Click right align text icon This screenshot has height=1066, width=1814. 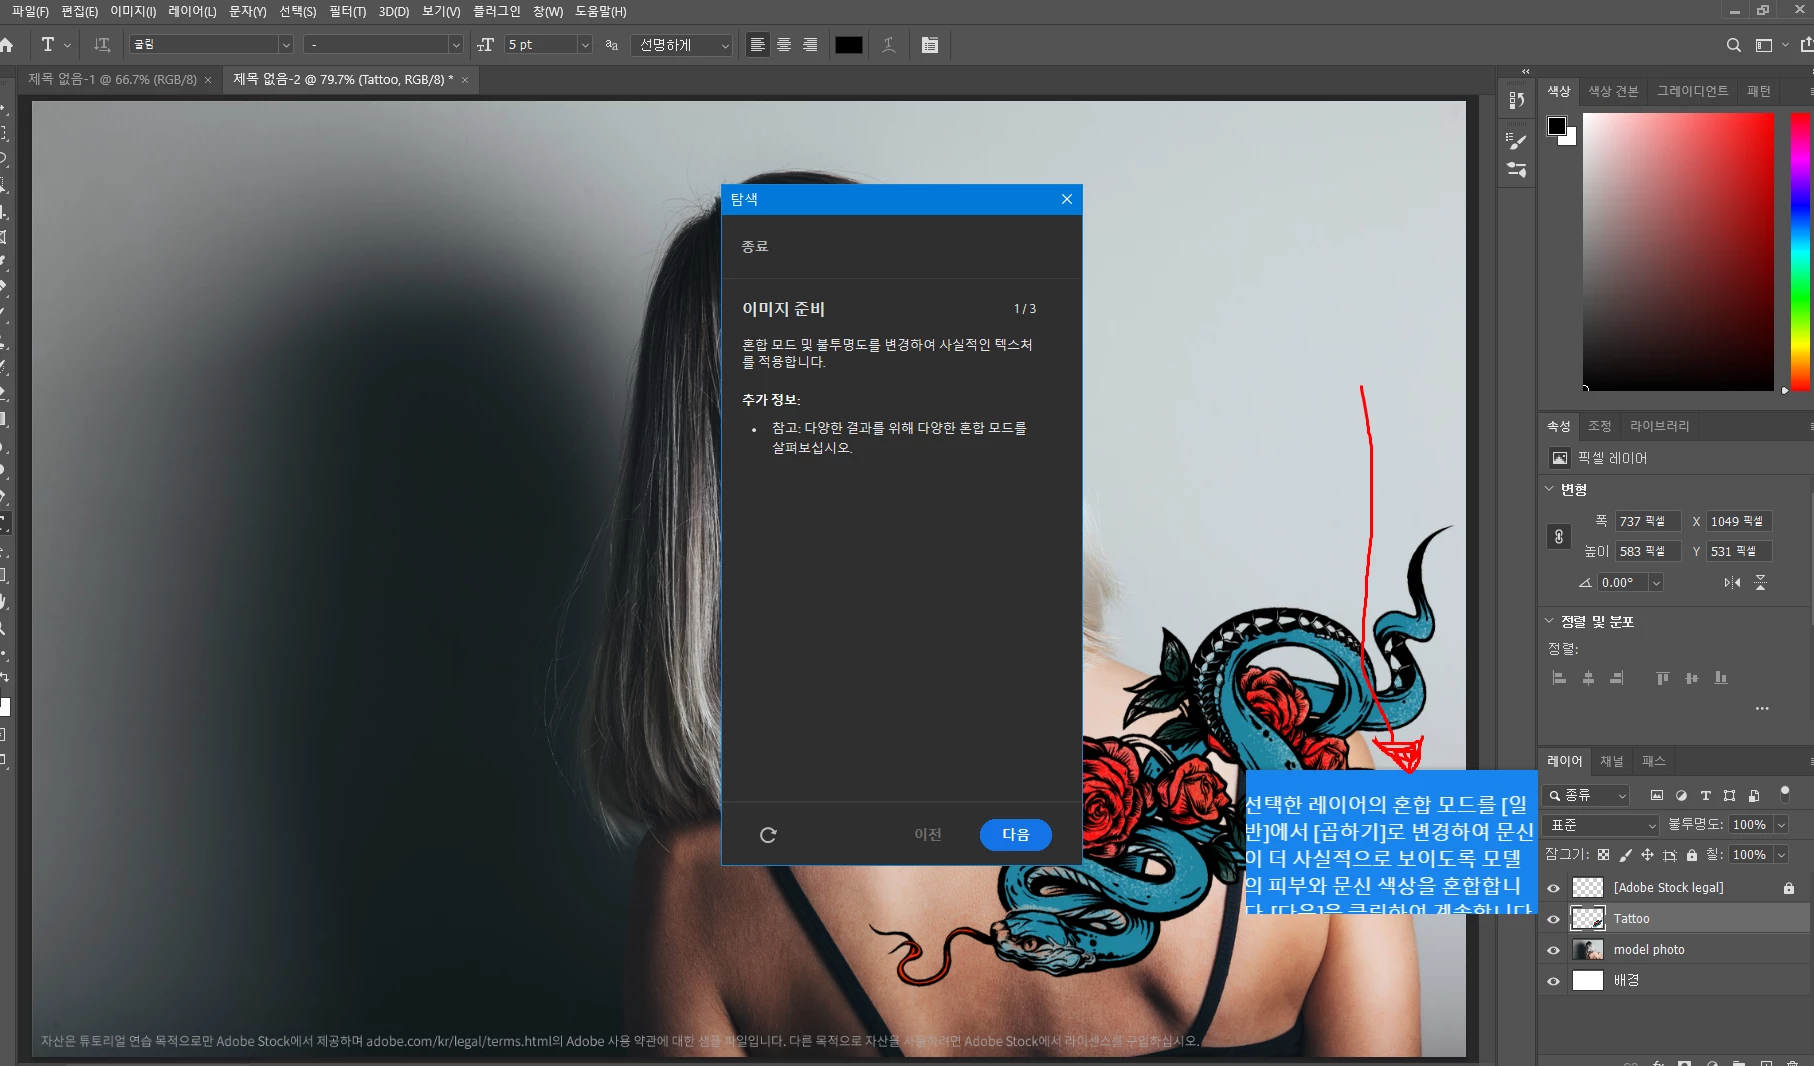coord(810,45)
